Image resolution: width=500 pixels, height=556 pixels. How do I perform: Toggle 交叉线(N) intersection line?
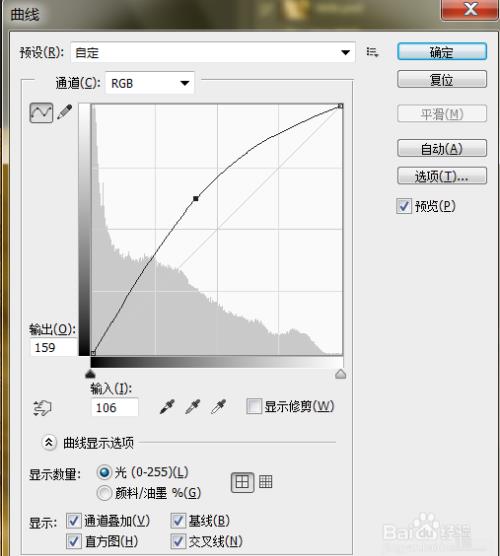[178, 541]
